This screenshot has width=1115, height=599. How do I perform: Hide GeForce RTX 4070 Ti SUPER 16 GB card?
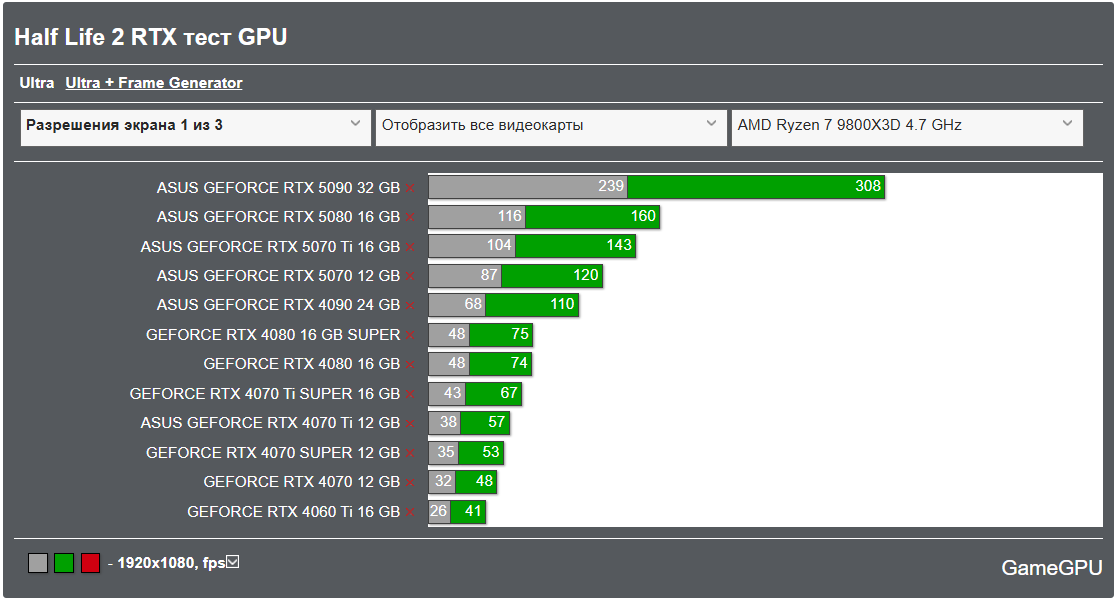point(408,395)
